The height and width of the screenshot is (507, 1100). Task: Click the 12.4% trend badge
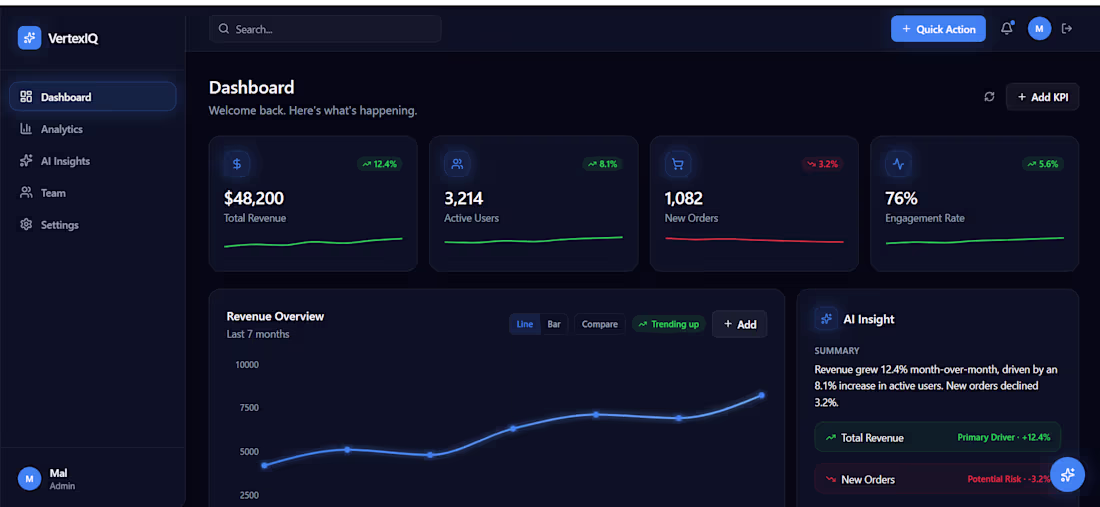pyautogui.click(x=380, y=164)
